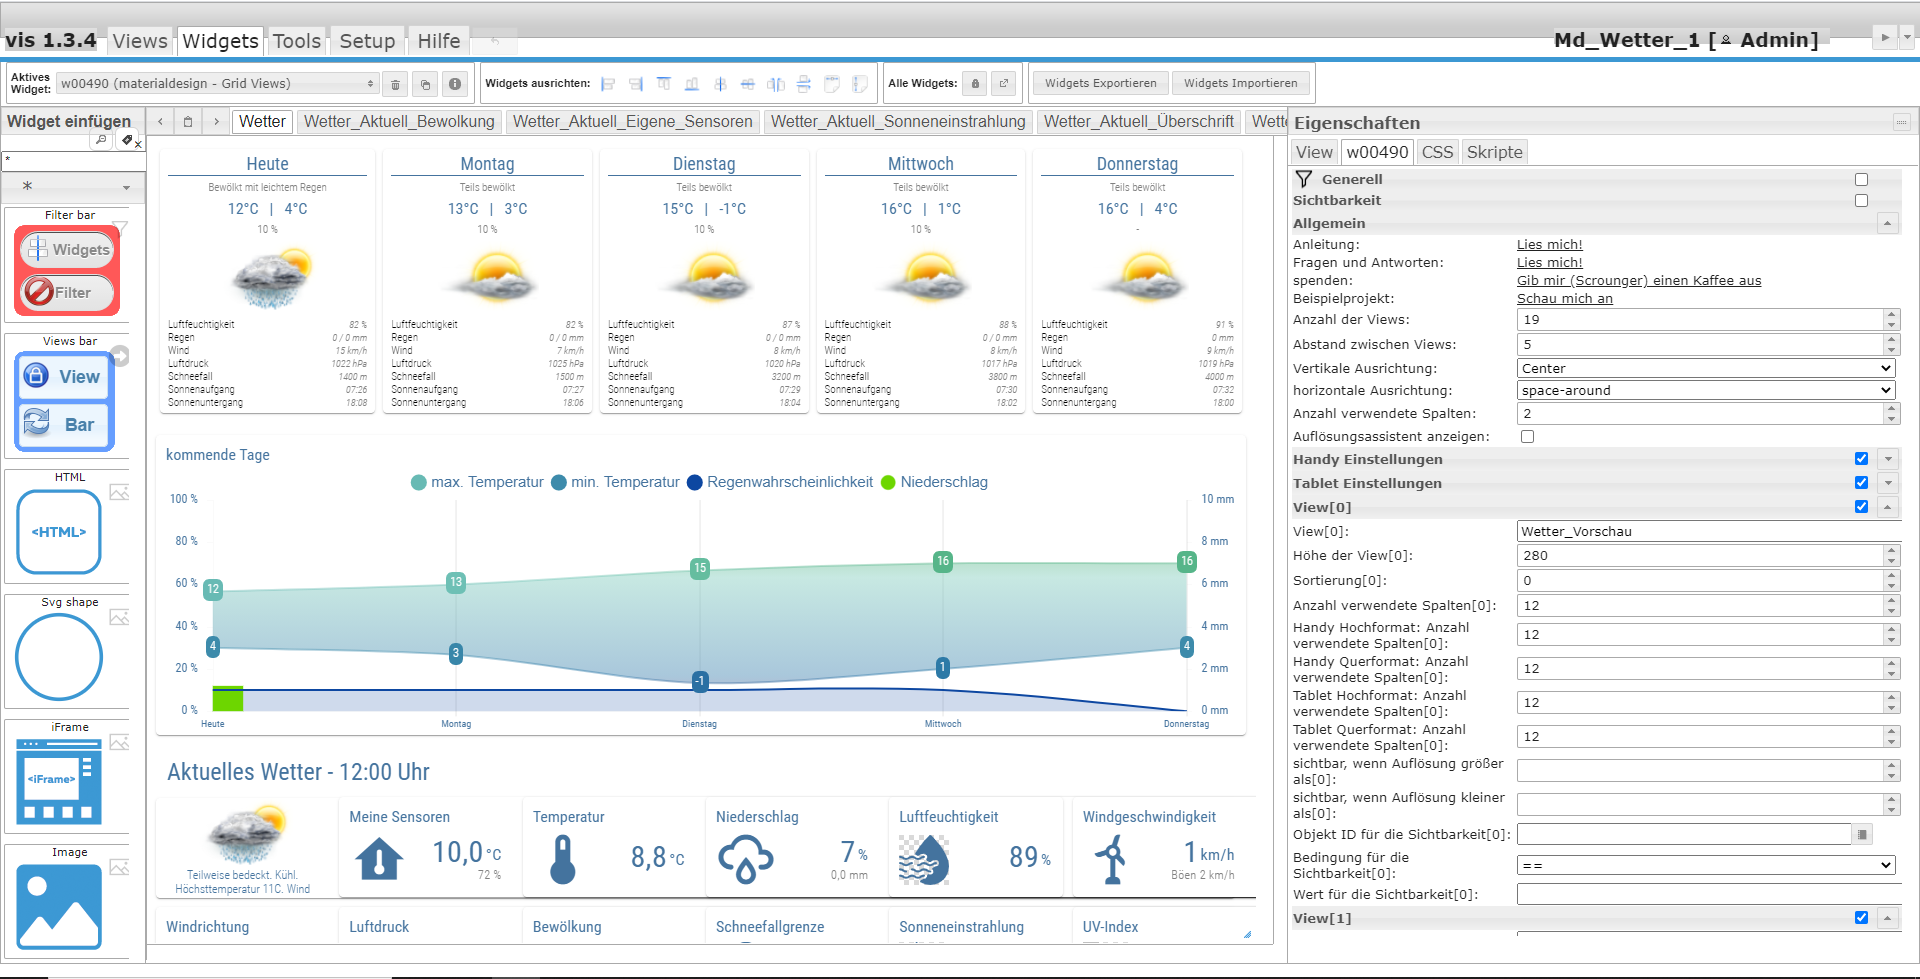Open the Hilfe menu

439,41
